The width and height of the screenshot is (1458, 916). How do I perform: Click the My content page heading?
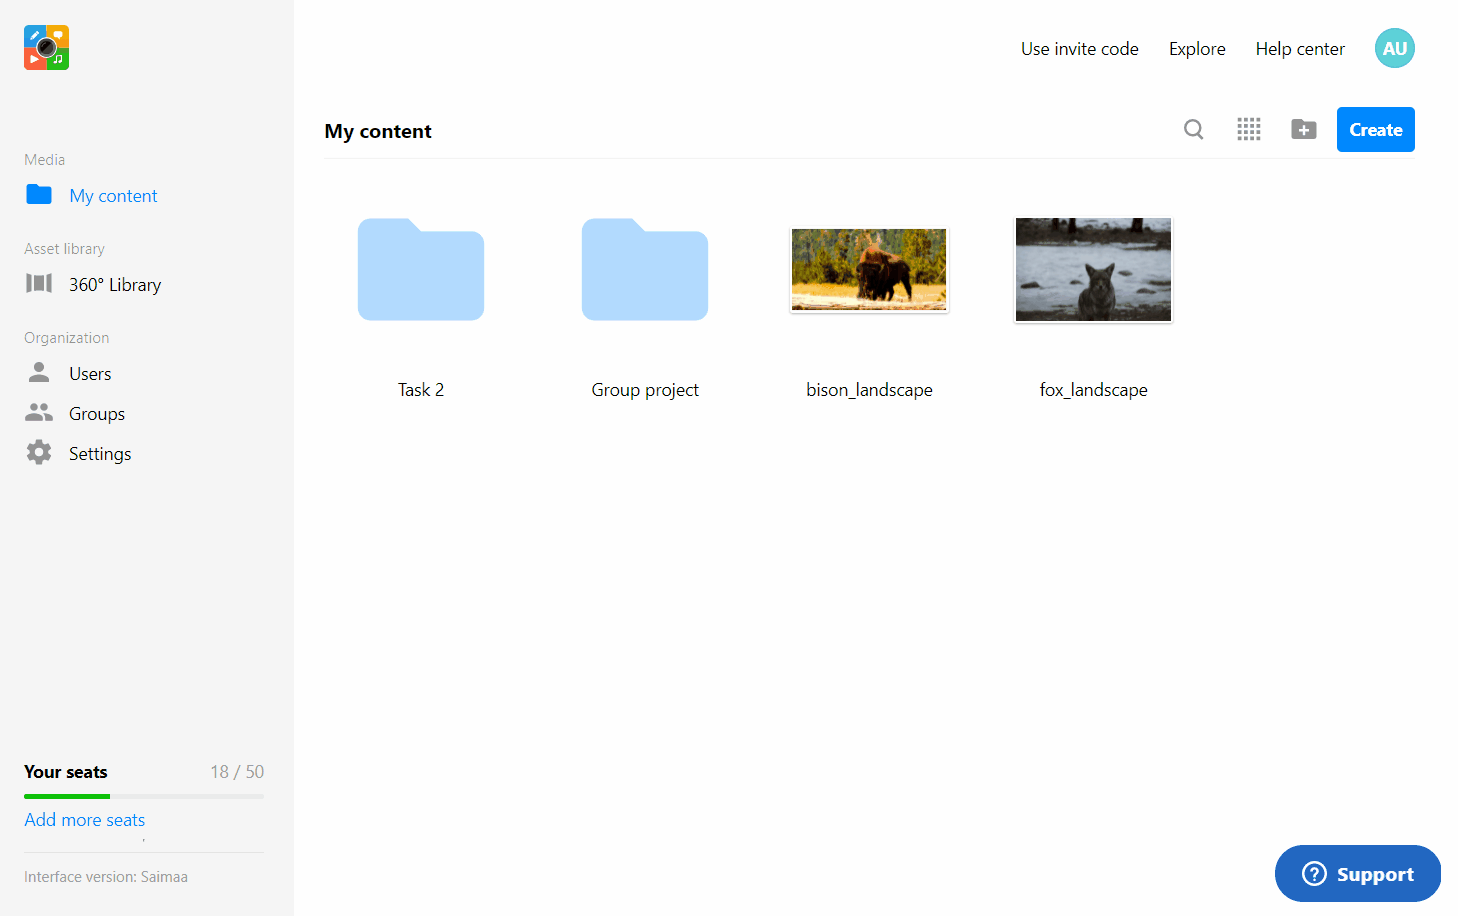click(378, 131)
